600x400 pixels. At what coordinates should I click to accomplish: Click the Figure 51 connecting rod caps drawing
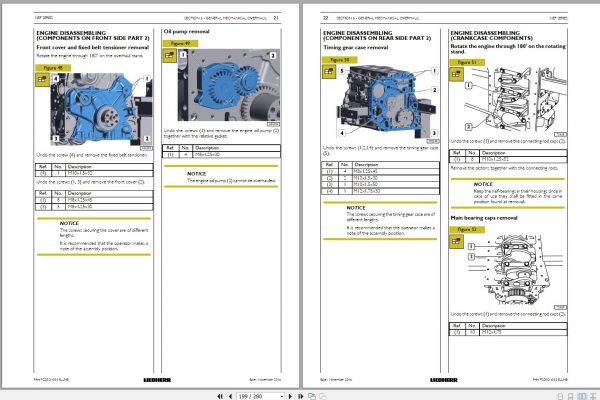[515, 100]
